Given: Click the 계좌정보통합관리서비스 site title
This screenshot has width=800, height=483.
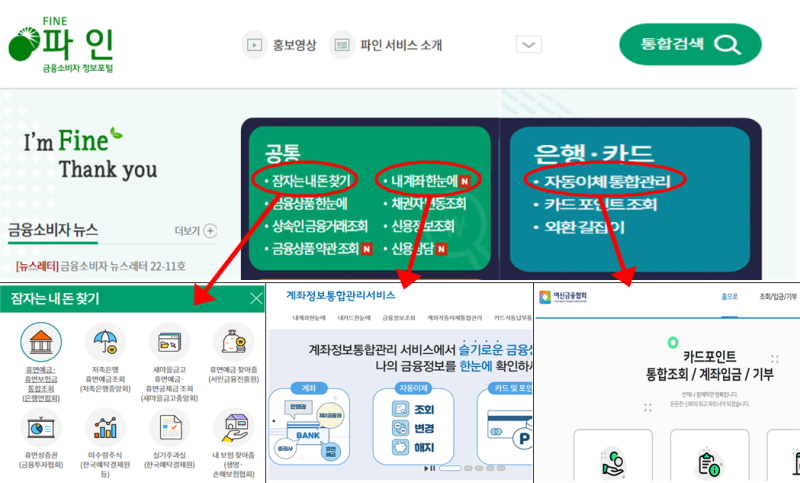Looking at the screenshot, I should pyautogui.click(x=340, y=295).
